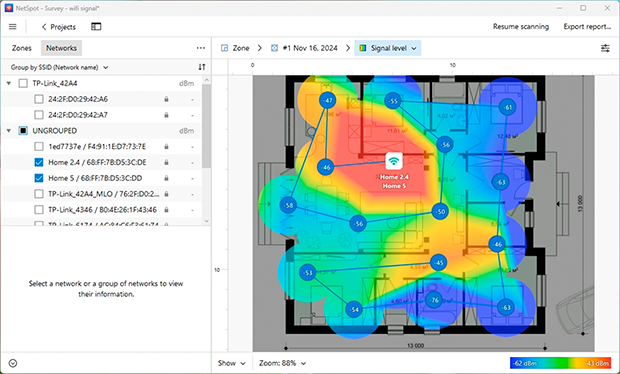The width and height of the screenshot is (620, 374).
Task: Select the -45 measurement point
Action: pos(439,262)
